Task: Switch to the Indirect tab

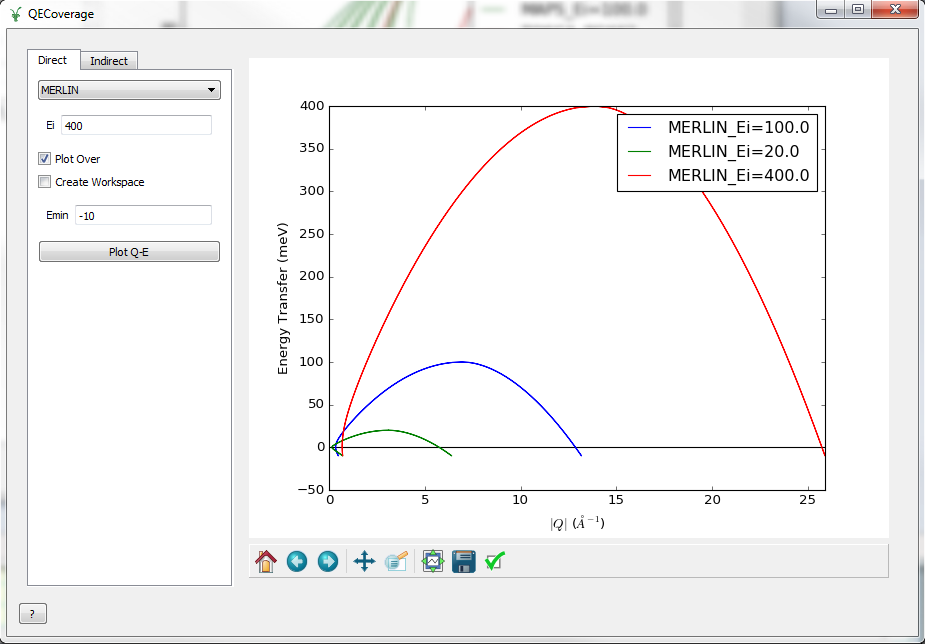Action: 109,61
